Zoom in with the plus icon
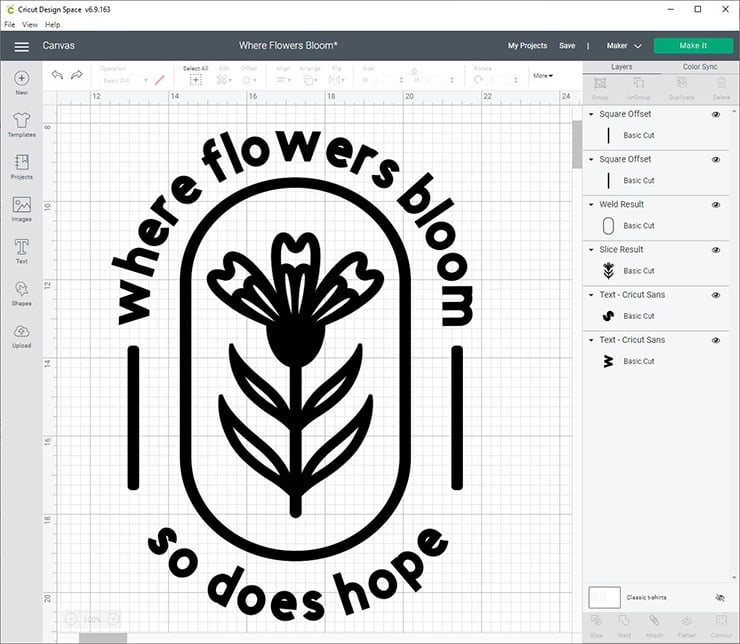Image resolution: width=740 pixels, height=644 pixels. [x=113, y=619]
